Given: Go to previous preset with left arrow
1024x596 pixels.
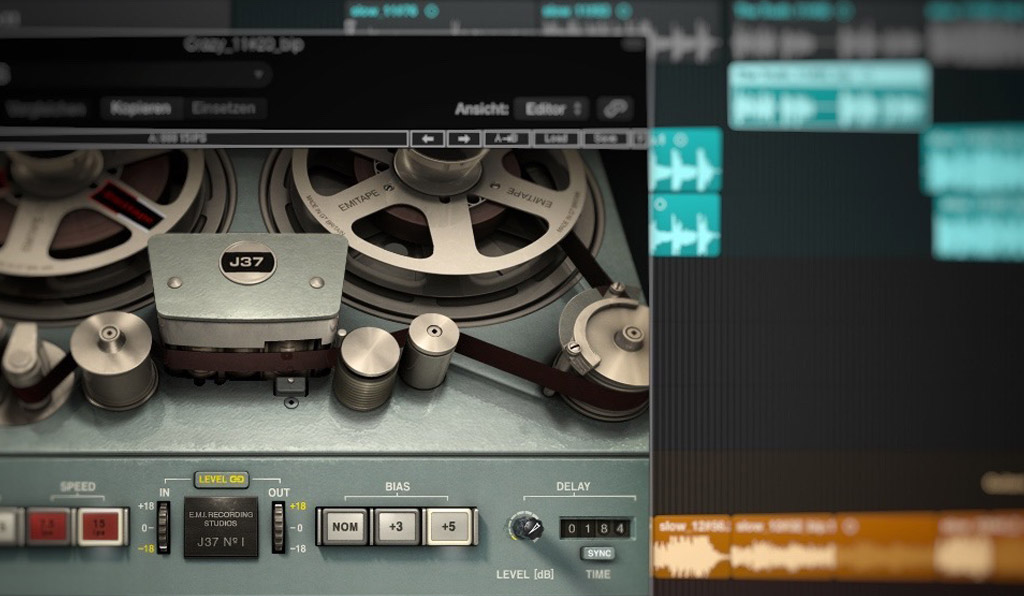Looking at the screenshot, I should 428,138.
